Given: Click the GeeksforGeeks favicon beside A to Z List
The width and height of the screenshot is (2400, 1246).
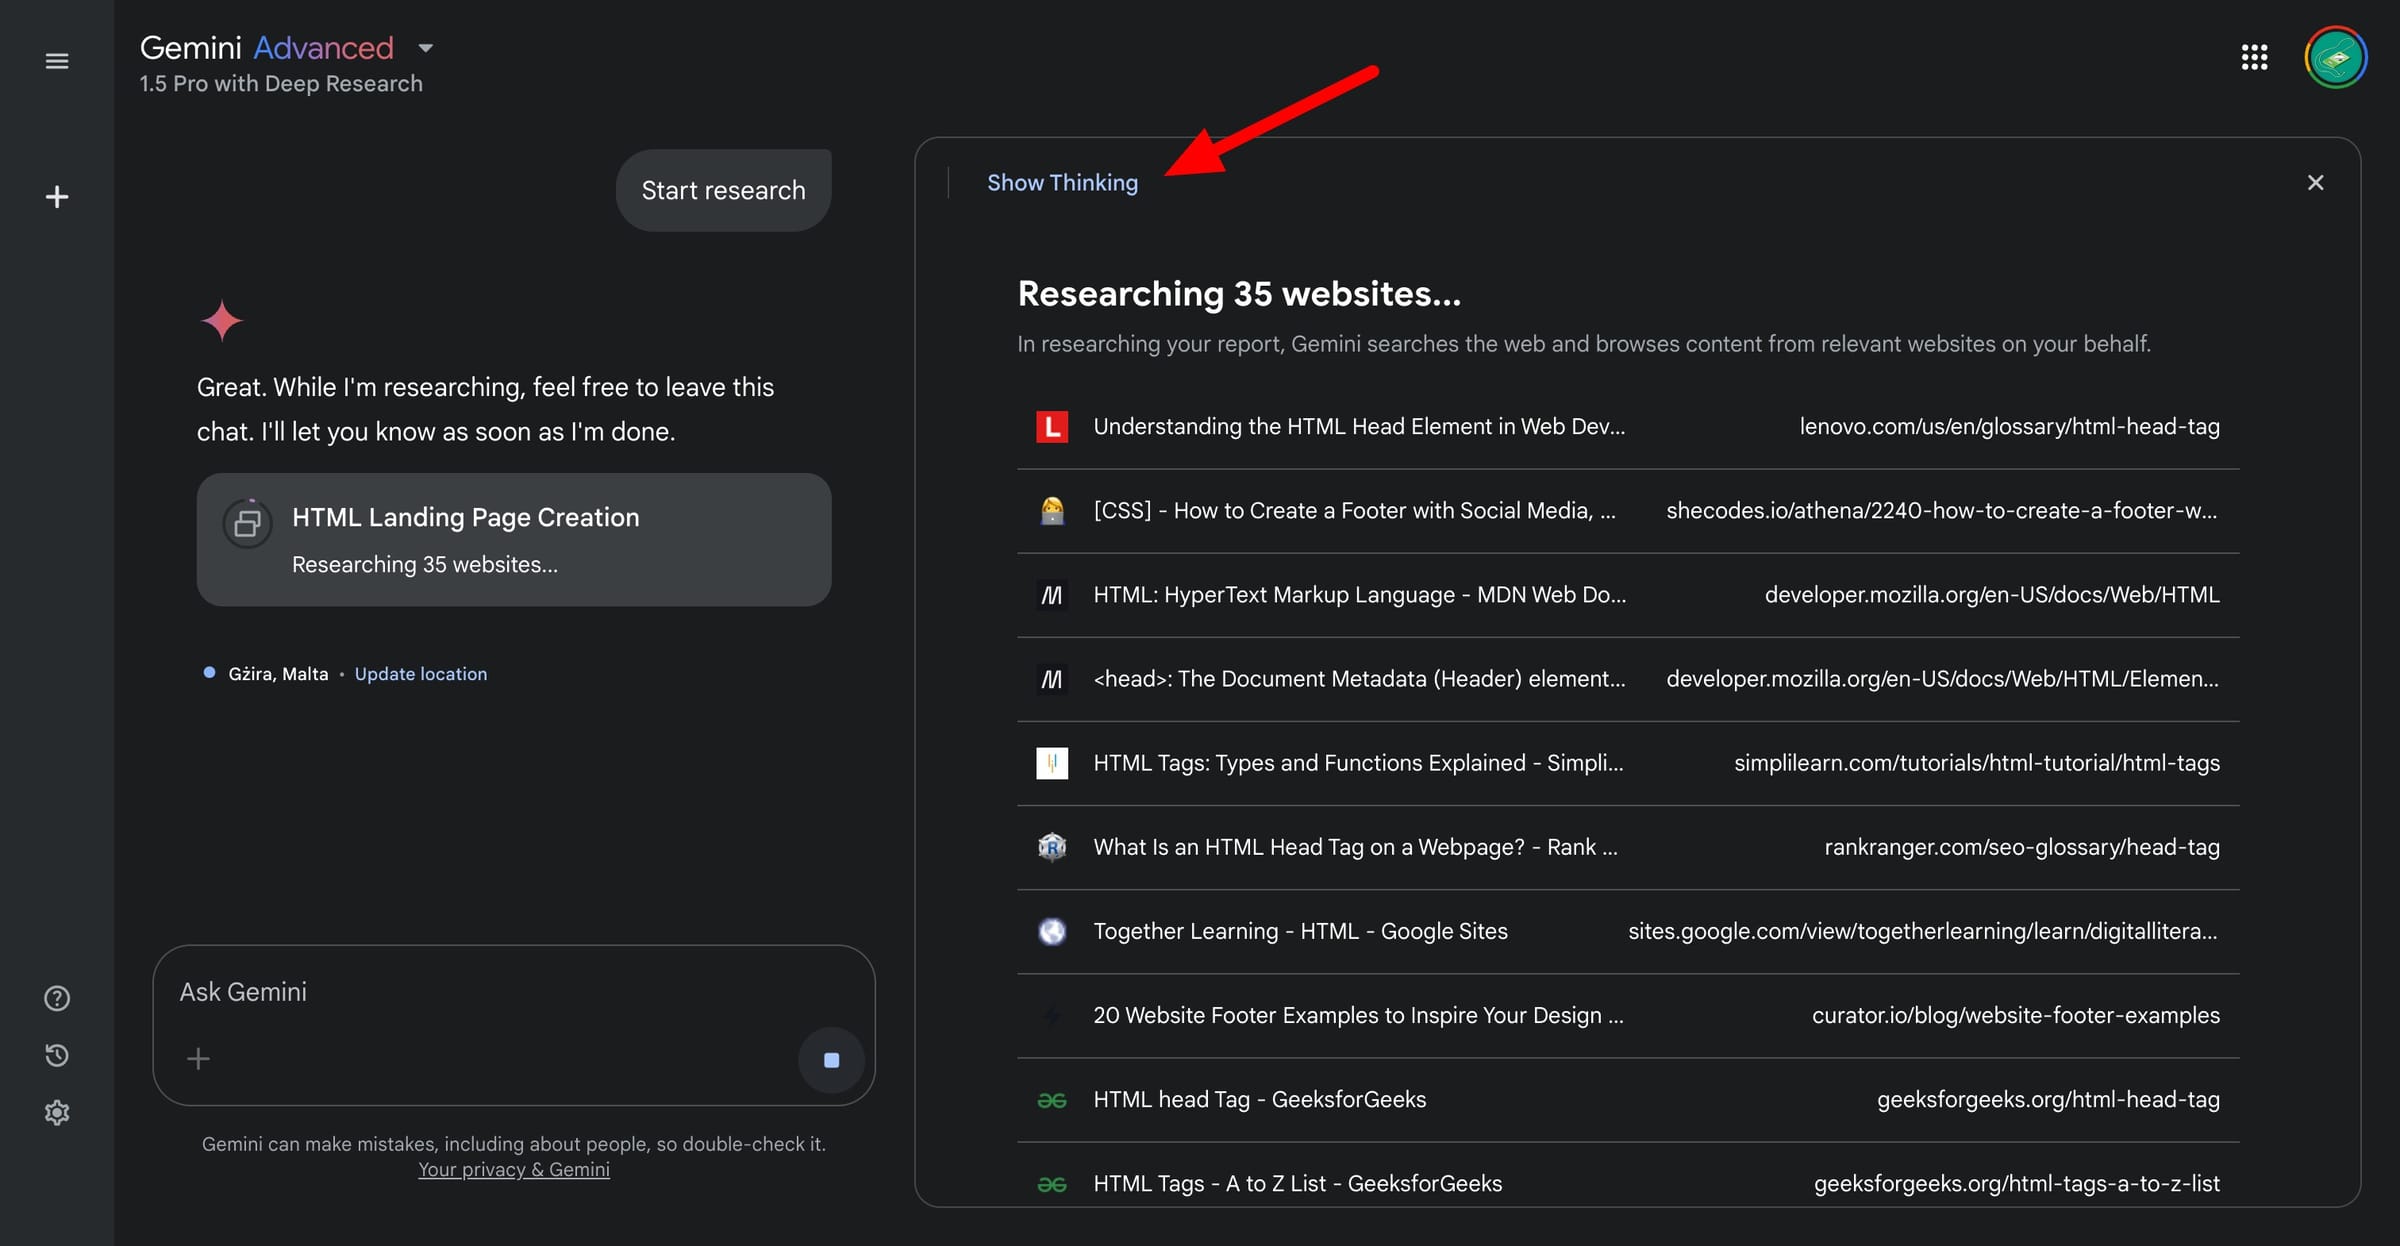Looking at the screenshot, I should (x=1052, y=1184).
